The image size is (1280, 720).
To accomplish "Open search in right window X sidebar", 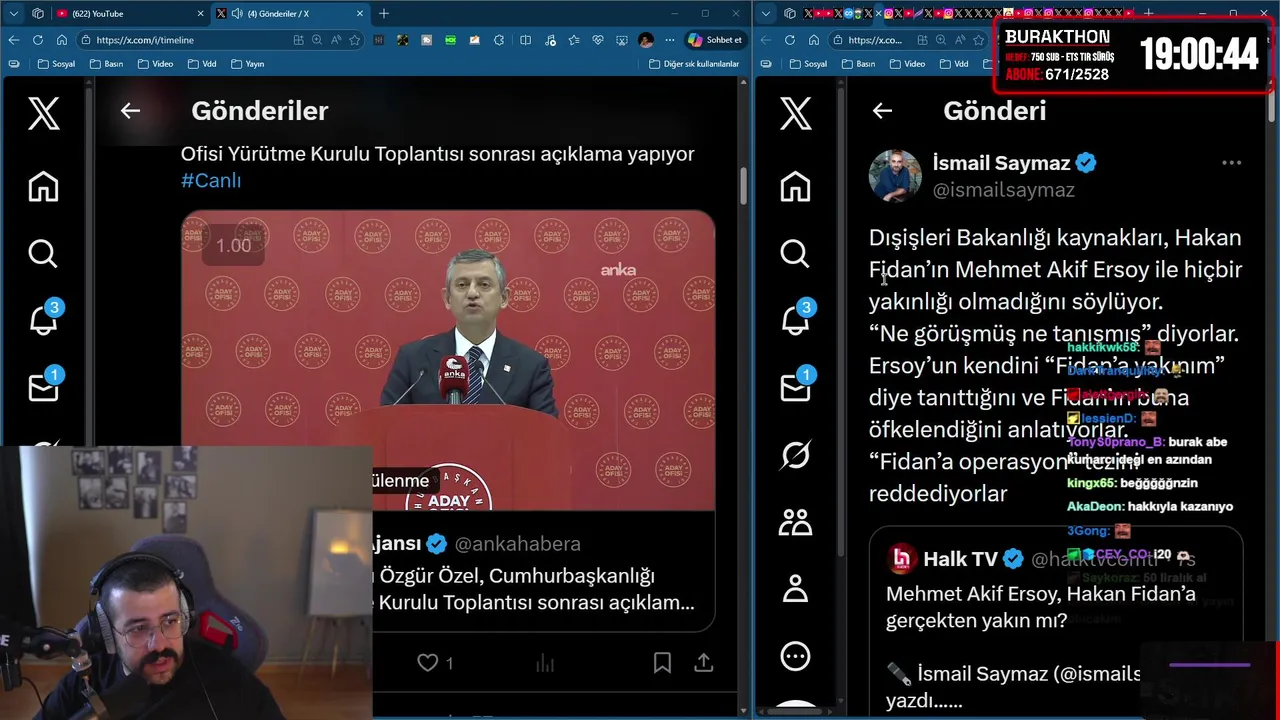I will [795, 254].
